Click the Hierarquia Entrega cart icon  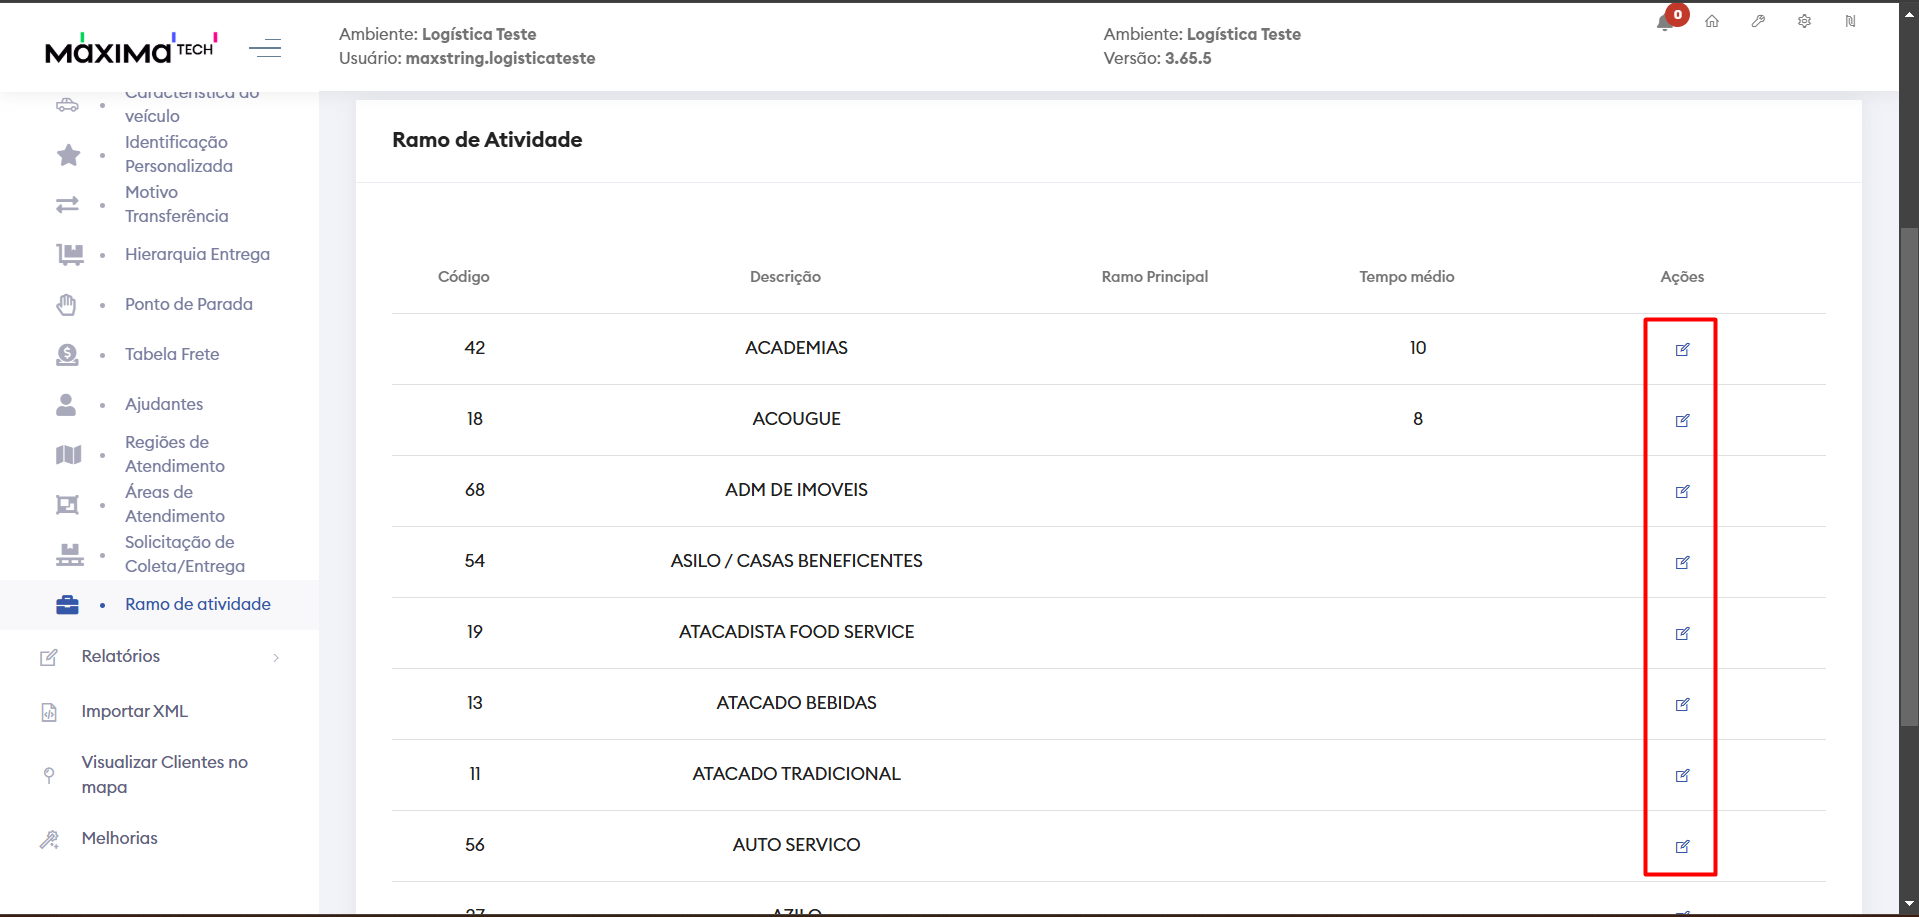(x=69, y=255)
